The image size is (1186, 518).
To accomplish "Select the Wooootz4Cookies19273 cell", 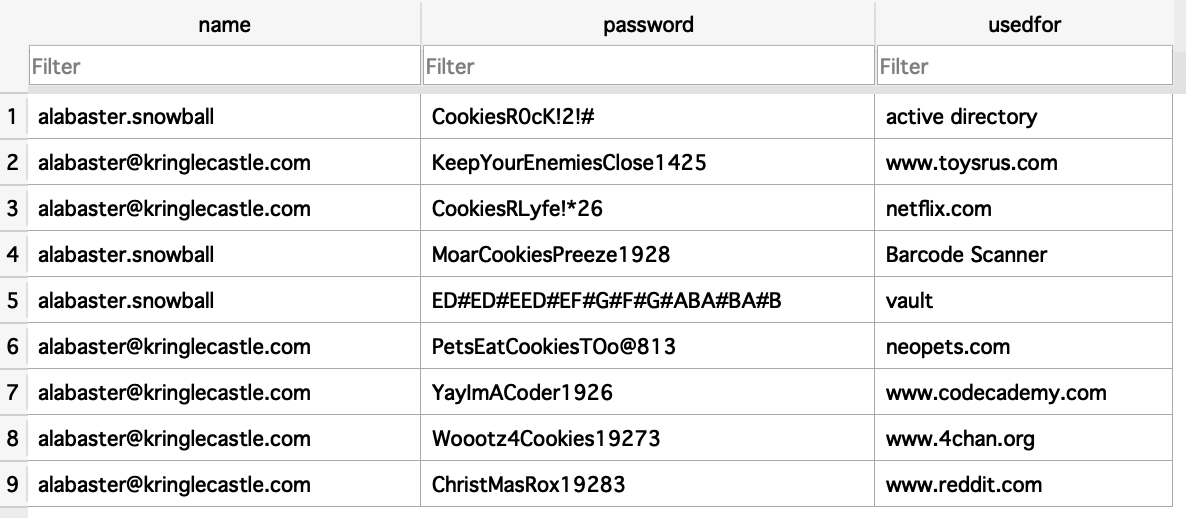I will click(x=647, y=439).
